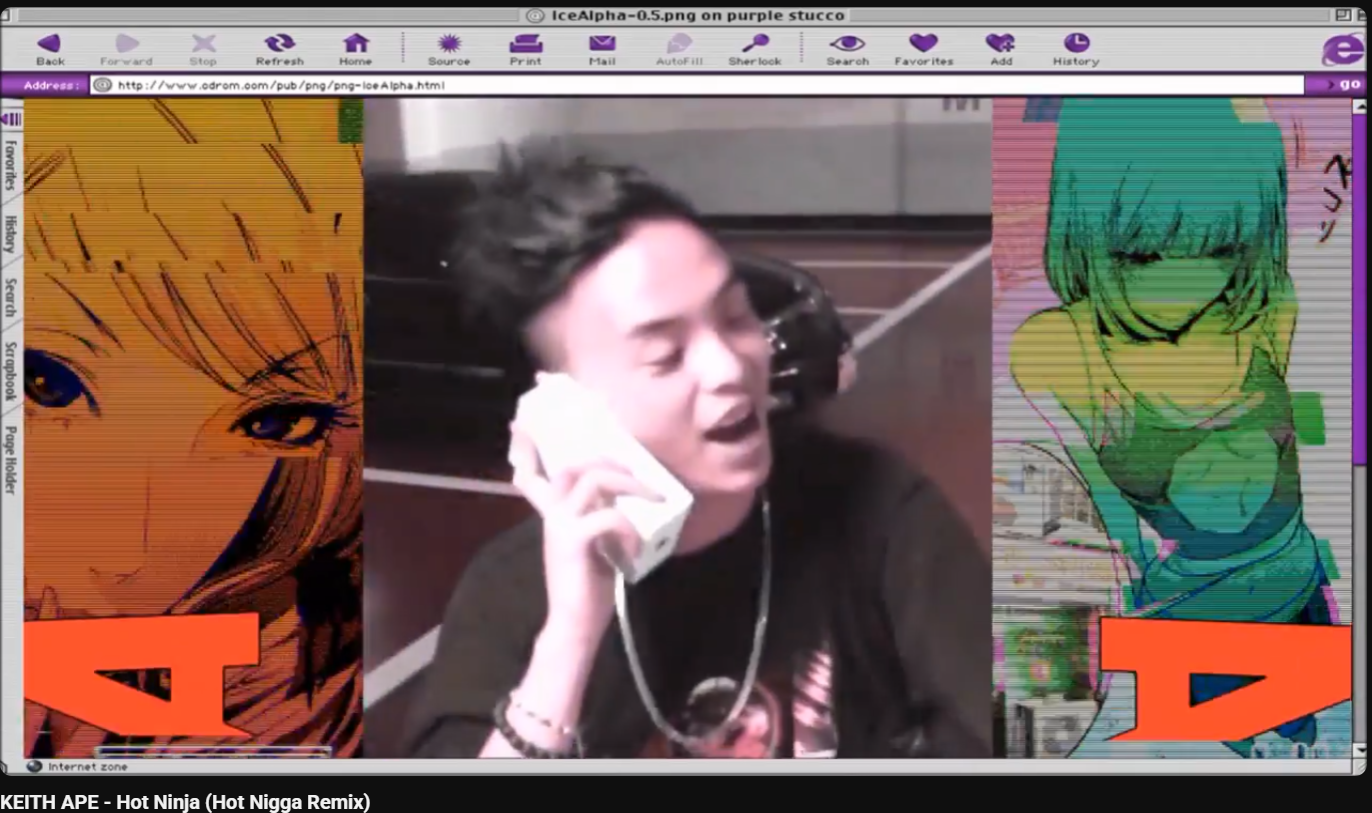Open the Favorites sidebar tab
Viewport: 1372px width, 813px height.
point(11,165)
